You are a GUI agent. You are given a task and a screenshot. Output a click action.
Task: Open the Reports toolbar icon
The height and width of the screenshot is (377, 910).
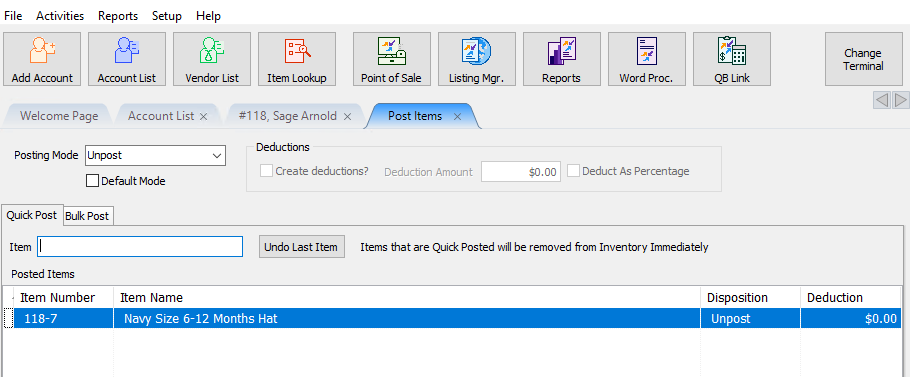click(x=562, y=59)
